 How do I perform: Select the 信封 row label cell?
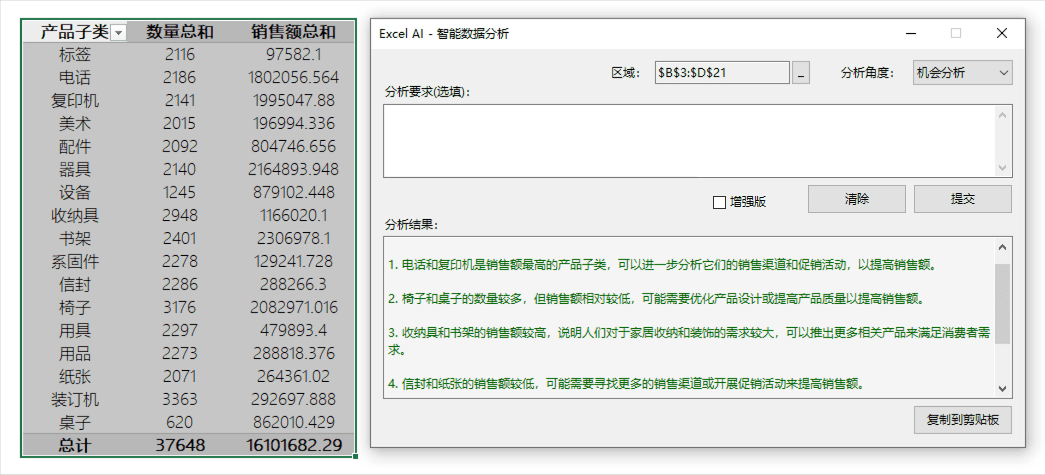click(x=75, y=284)
